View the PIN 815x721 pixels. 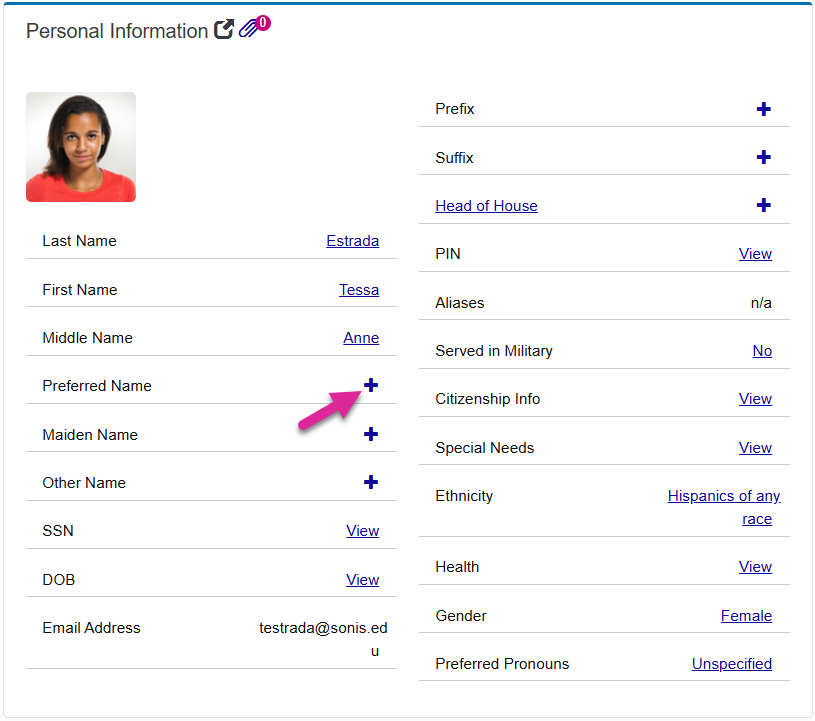coord(755,254)
